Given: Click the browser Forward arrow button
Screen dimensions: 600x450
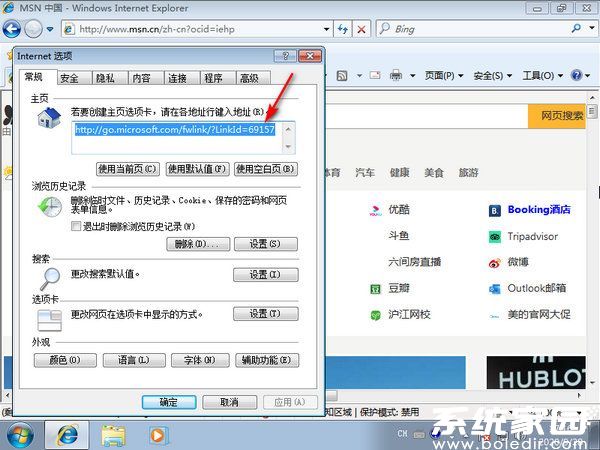Looking at the screenshot, I should (x=34, y=29).
